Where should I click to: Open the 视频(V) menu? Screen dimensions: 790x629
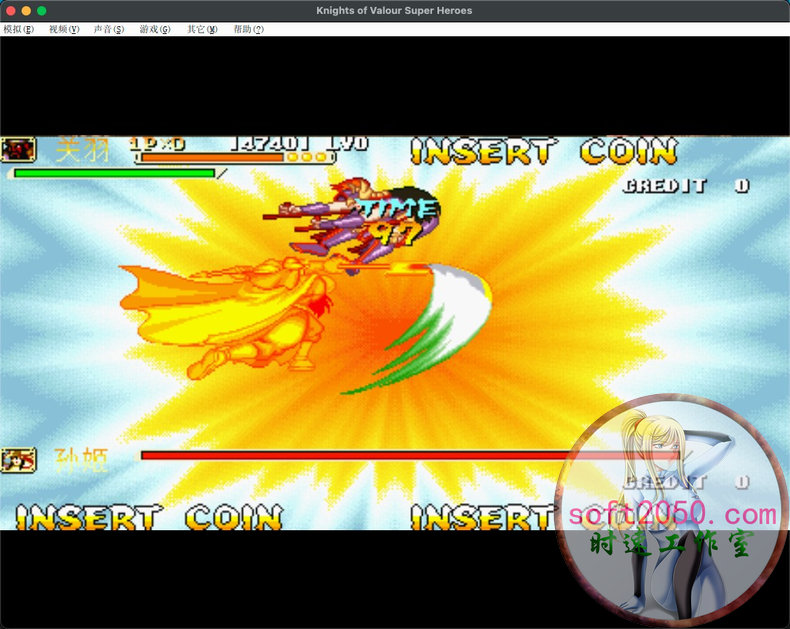pyautogui.click(x=63, y=29)
